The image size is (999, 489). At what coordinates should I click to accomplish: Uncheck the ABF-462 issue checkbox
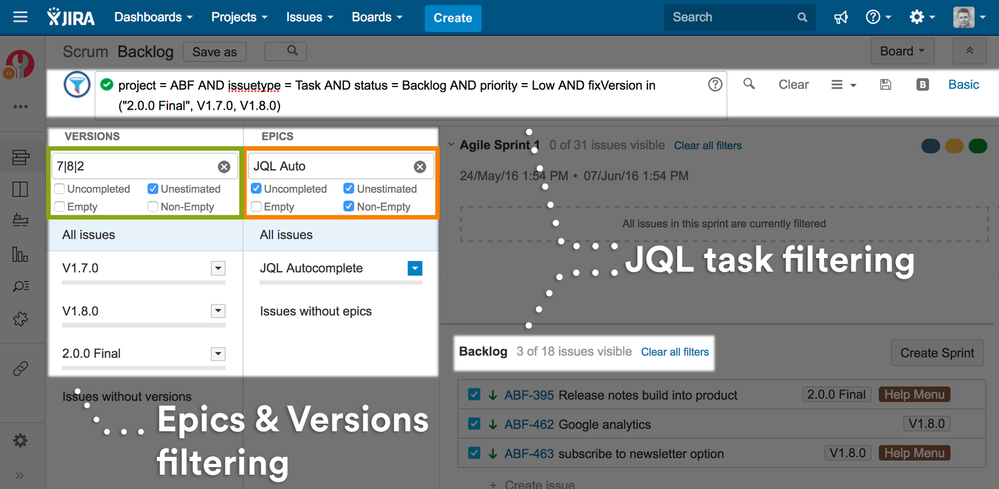coord(474,424)
